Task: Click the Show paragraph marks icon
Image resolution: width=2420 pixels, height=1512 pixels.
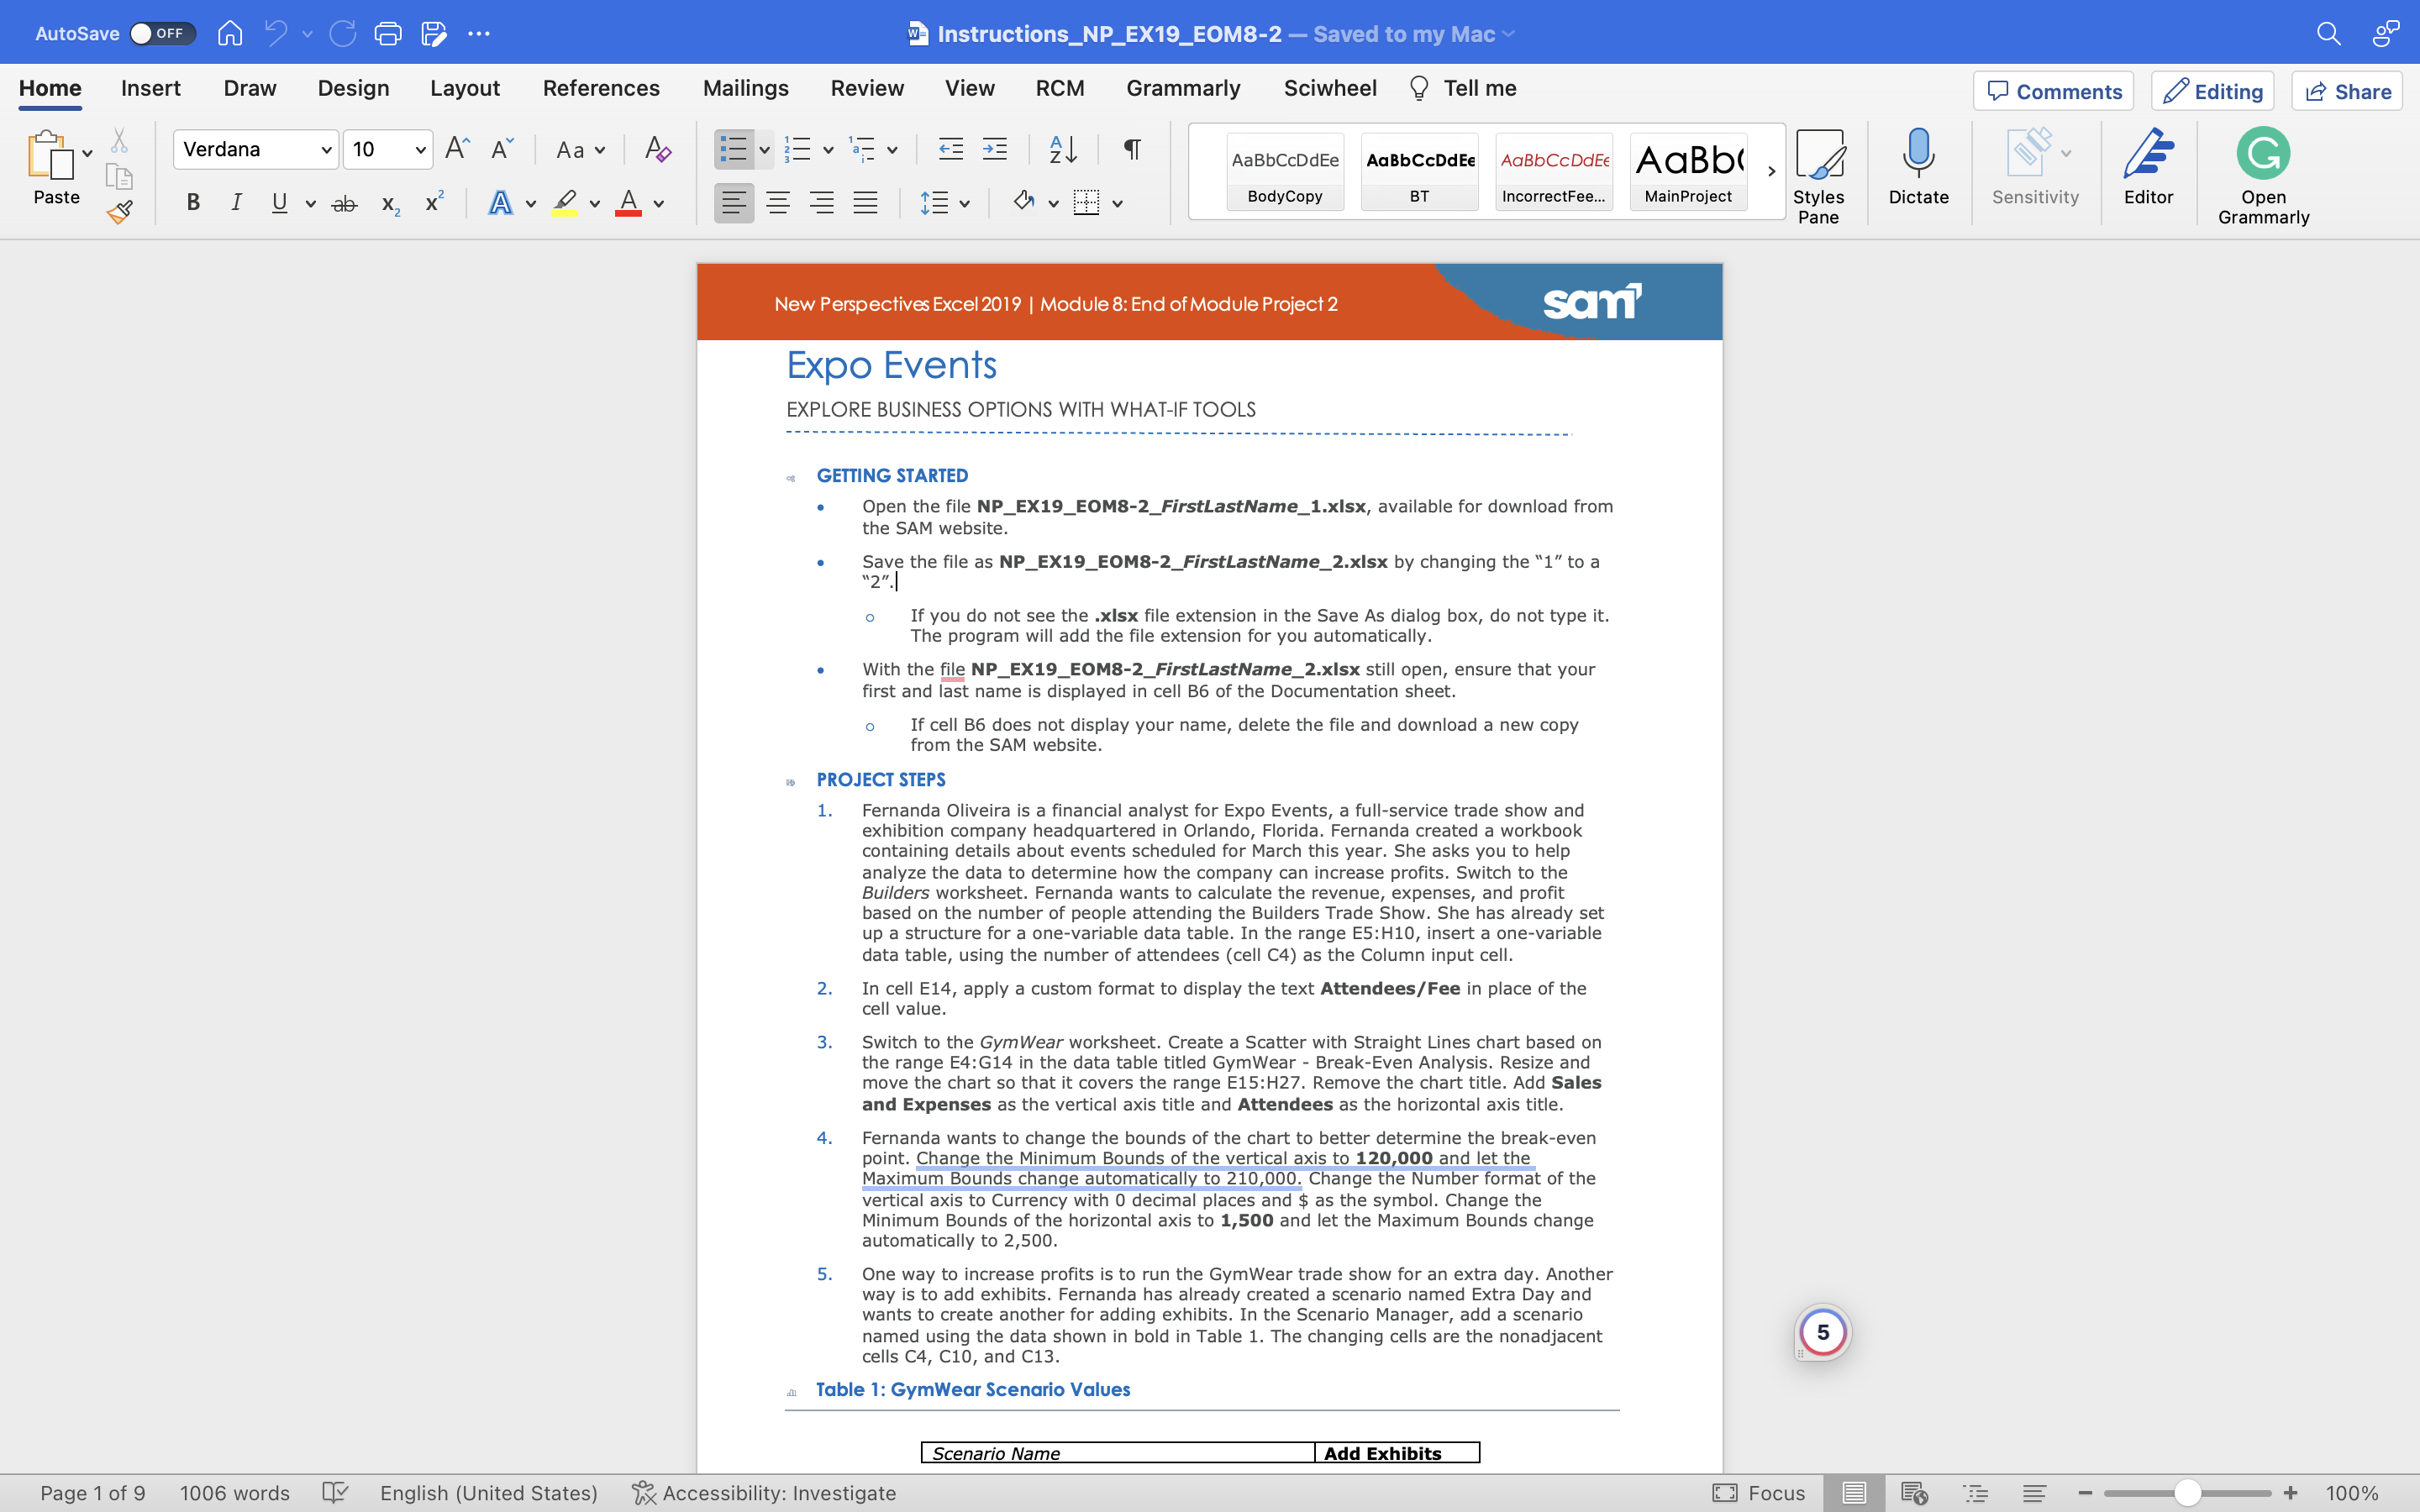Action: [1132, 150]
